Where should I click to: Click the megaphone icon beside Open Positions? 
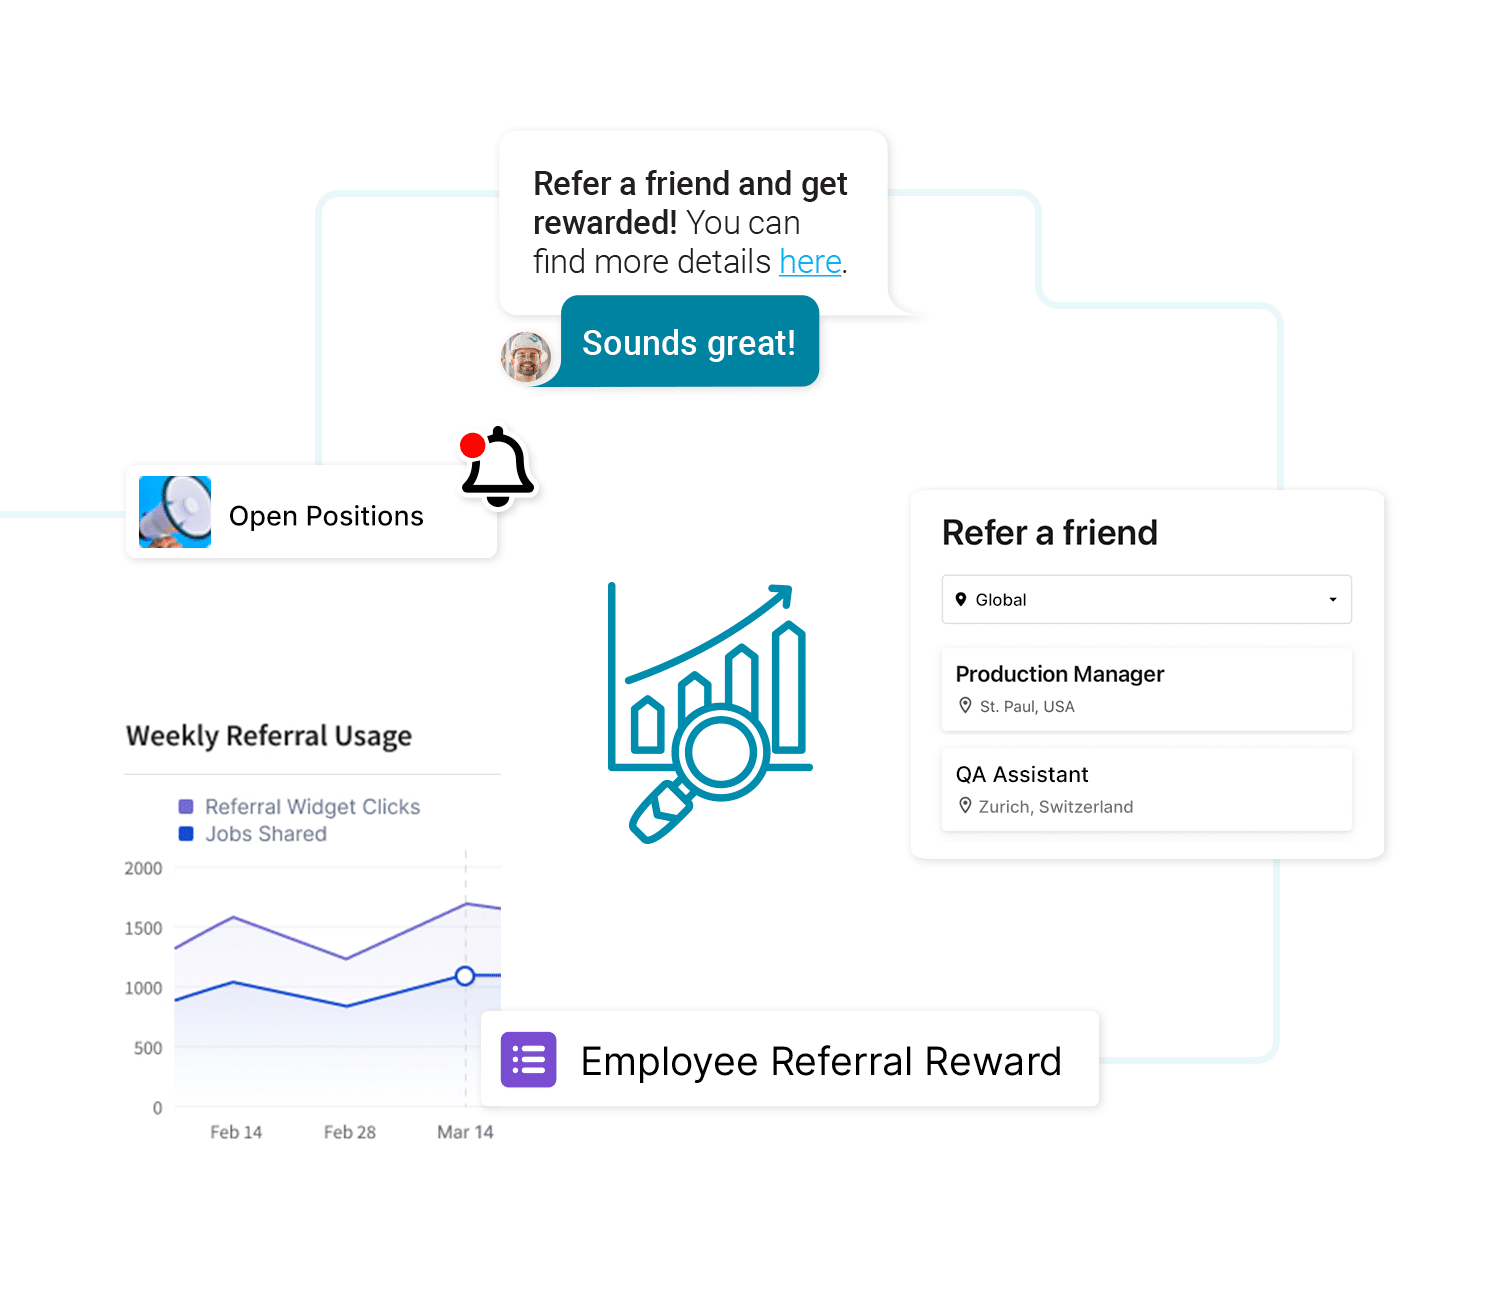[175, 512]
